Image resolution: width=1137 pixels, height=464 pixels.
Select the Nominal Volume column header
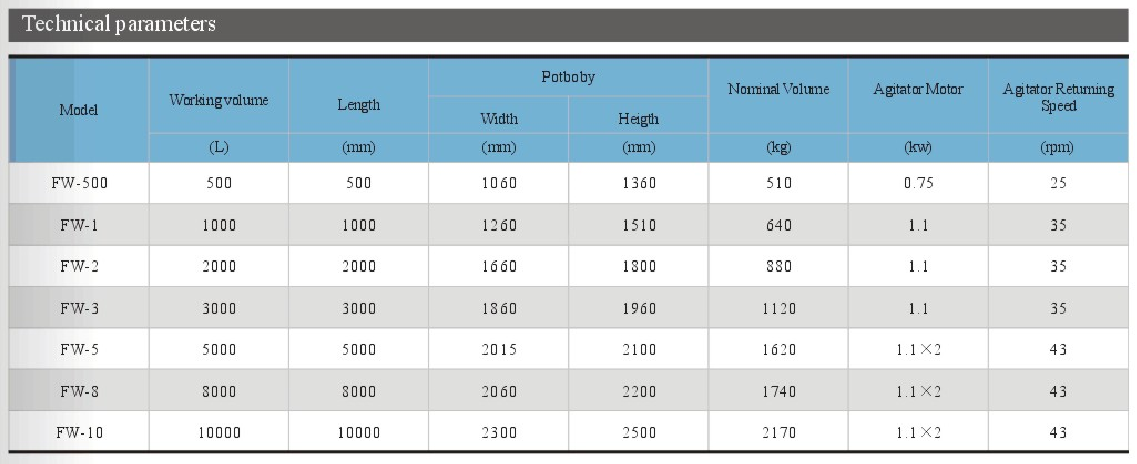click(778, 89)
